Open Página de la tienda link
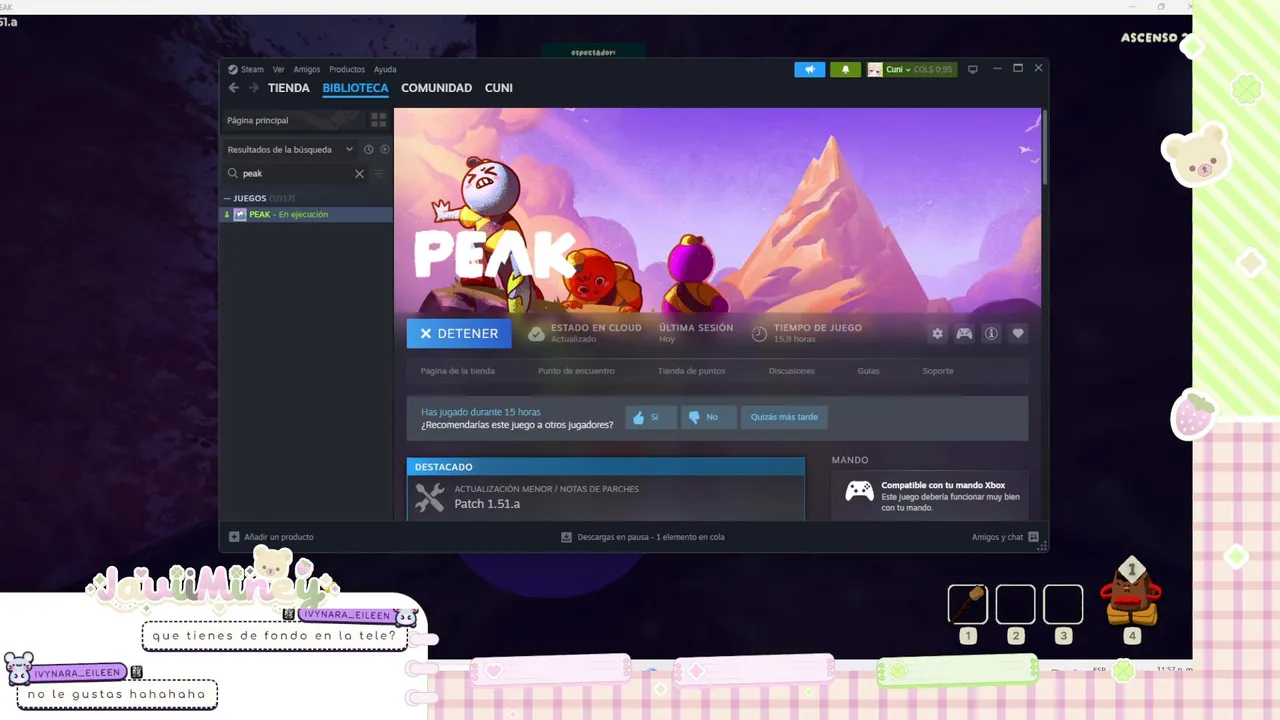The image size is (1280, 720). (x=458, y=371)
